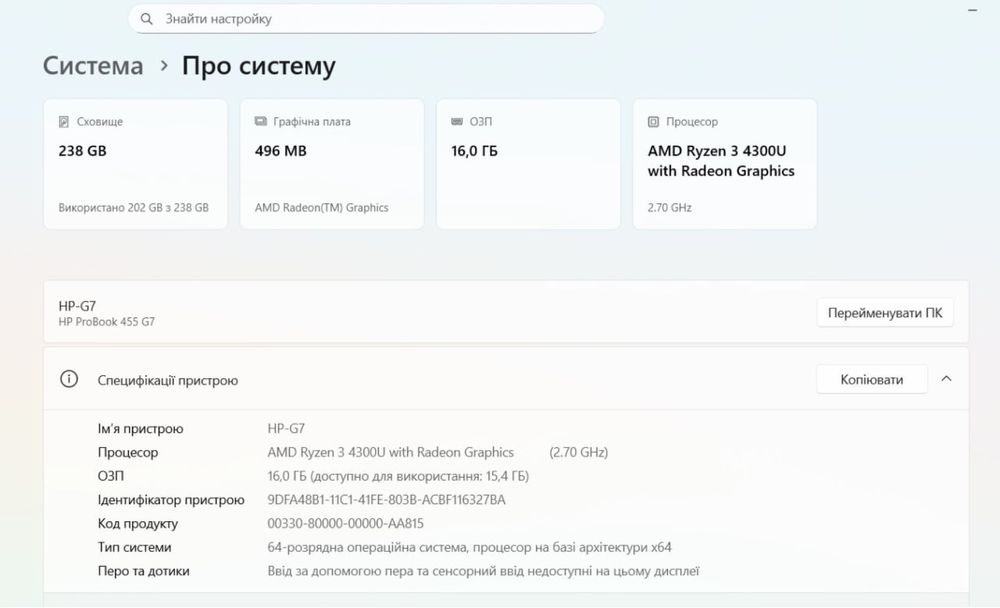The height and width of the screenshot is (608, 1000).
Task: Click the Графічна плата card icon
Action: [x=260, y=122]
